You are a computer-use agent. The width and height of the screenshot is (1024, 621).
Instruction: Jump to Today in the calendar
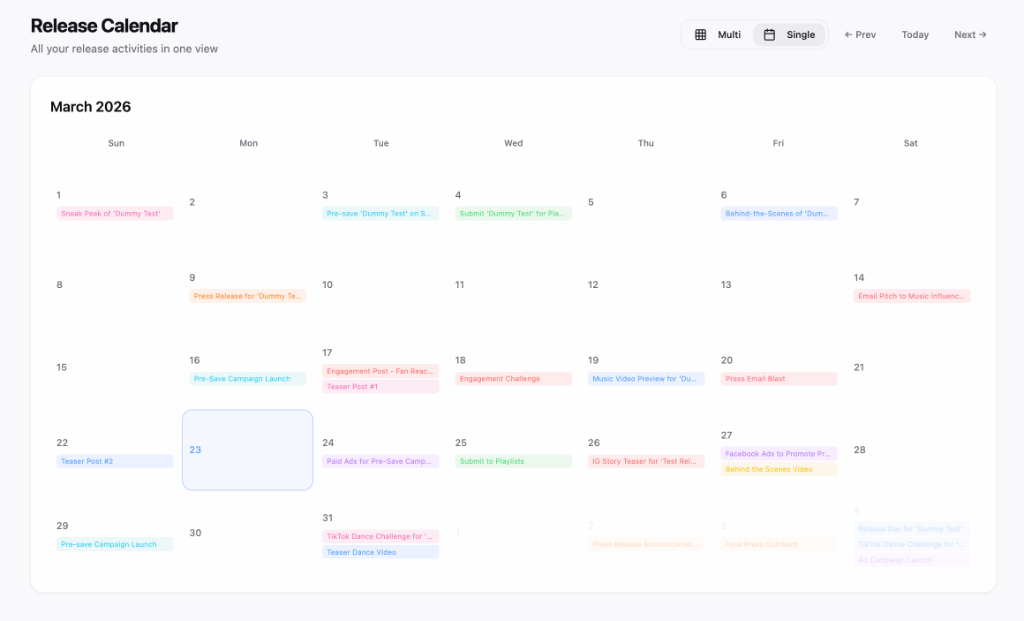tap(915, 35)
